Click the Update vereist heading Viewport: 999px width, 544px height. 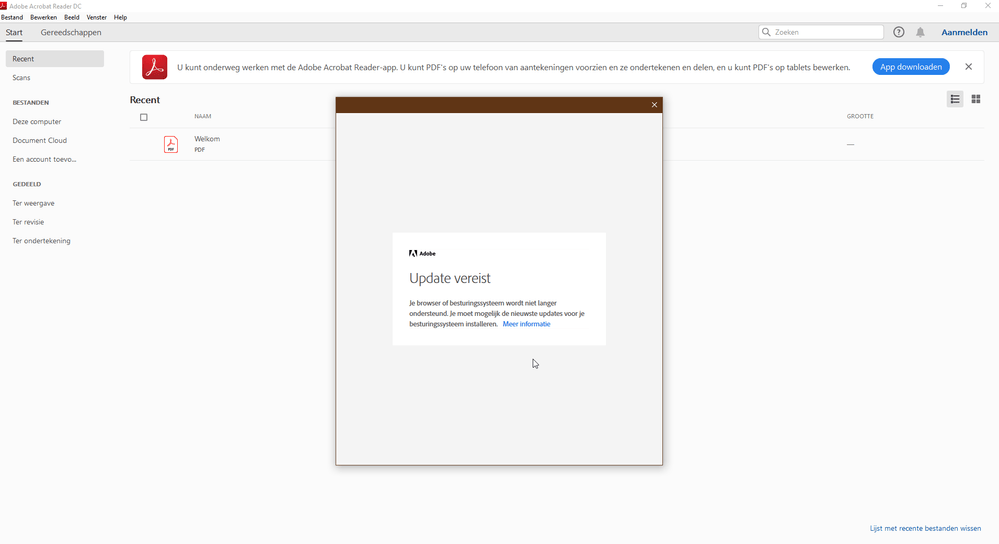point(450,278)
